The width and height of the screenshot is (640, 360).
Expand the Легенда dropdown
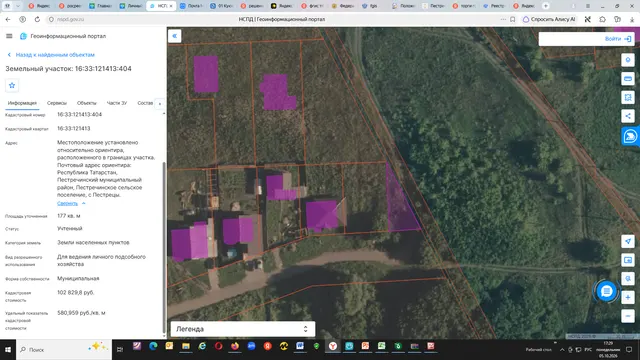point(242,329)
